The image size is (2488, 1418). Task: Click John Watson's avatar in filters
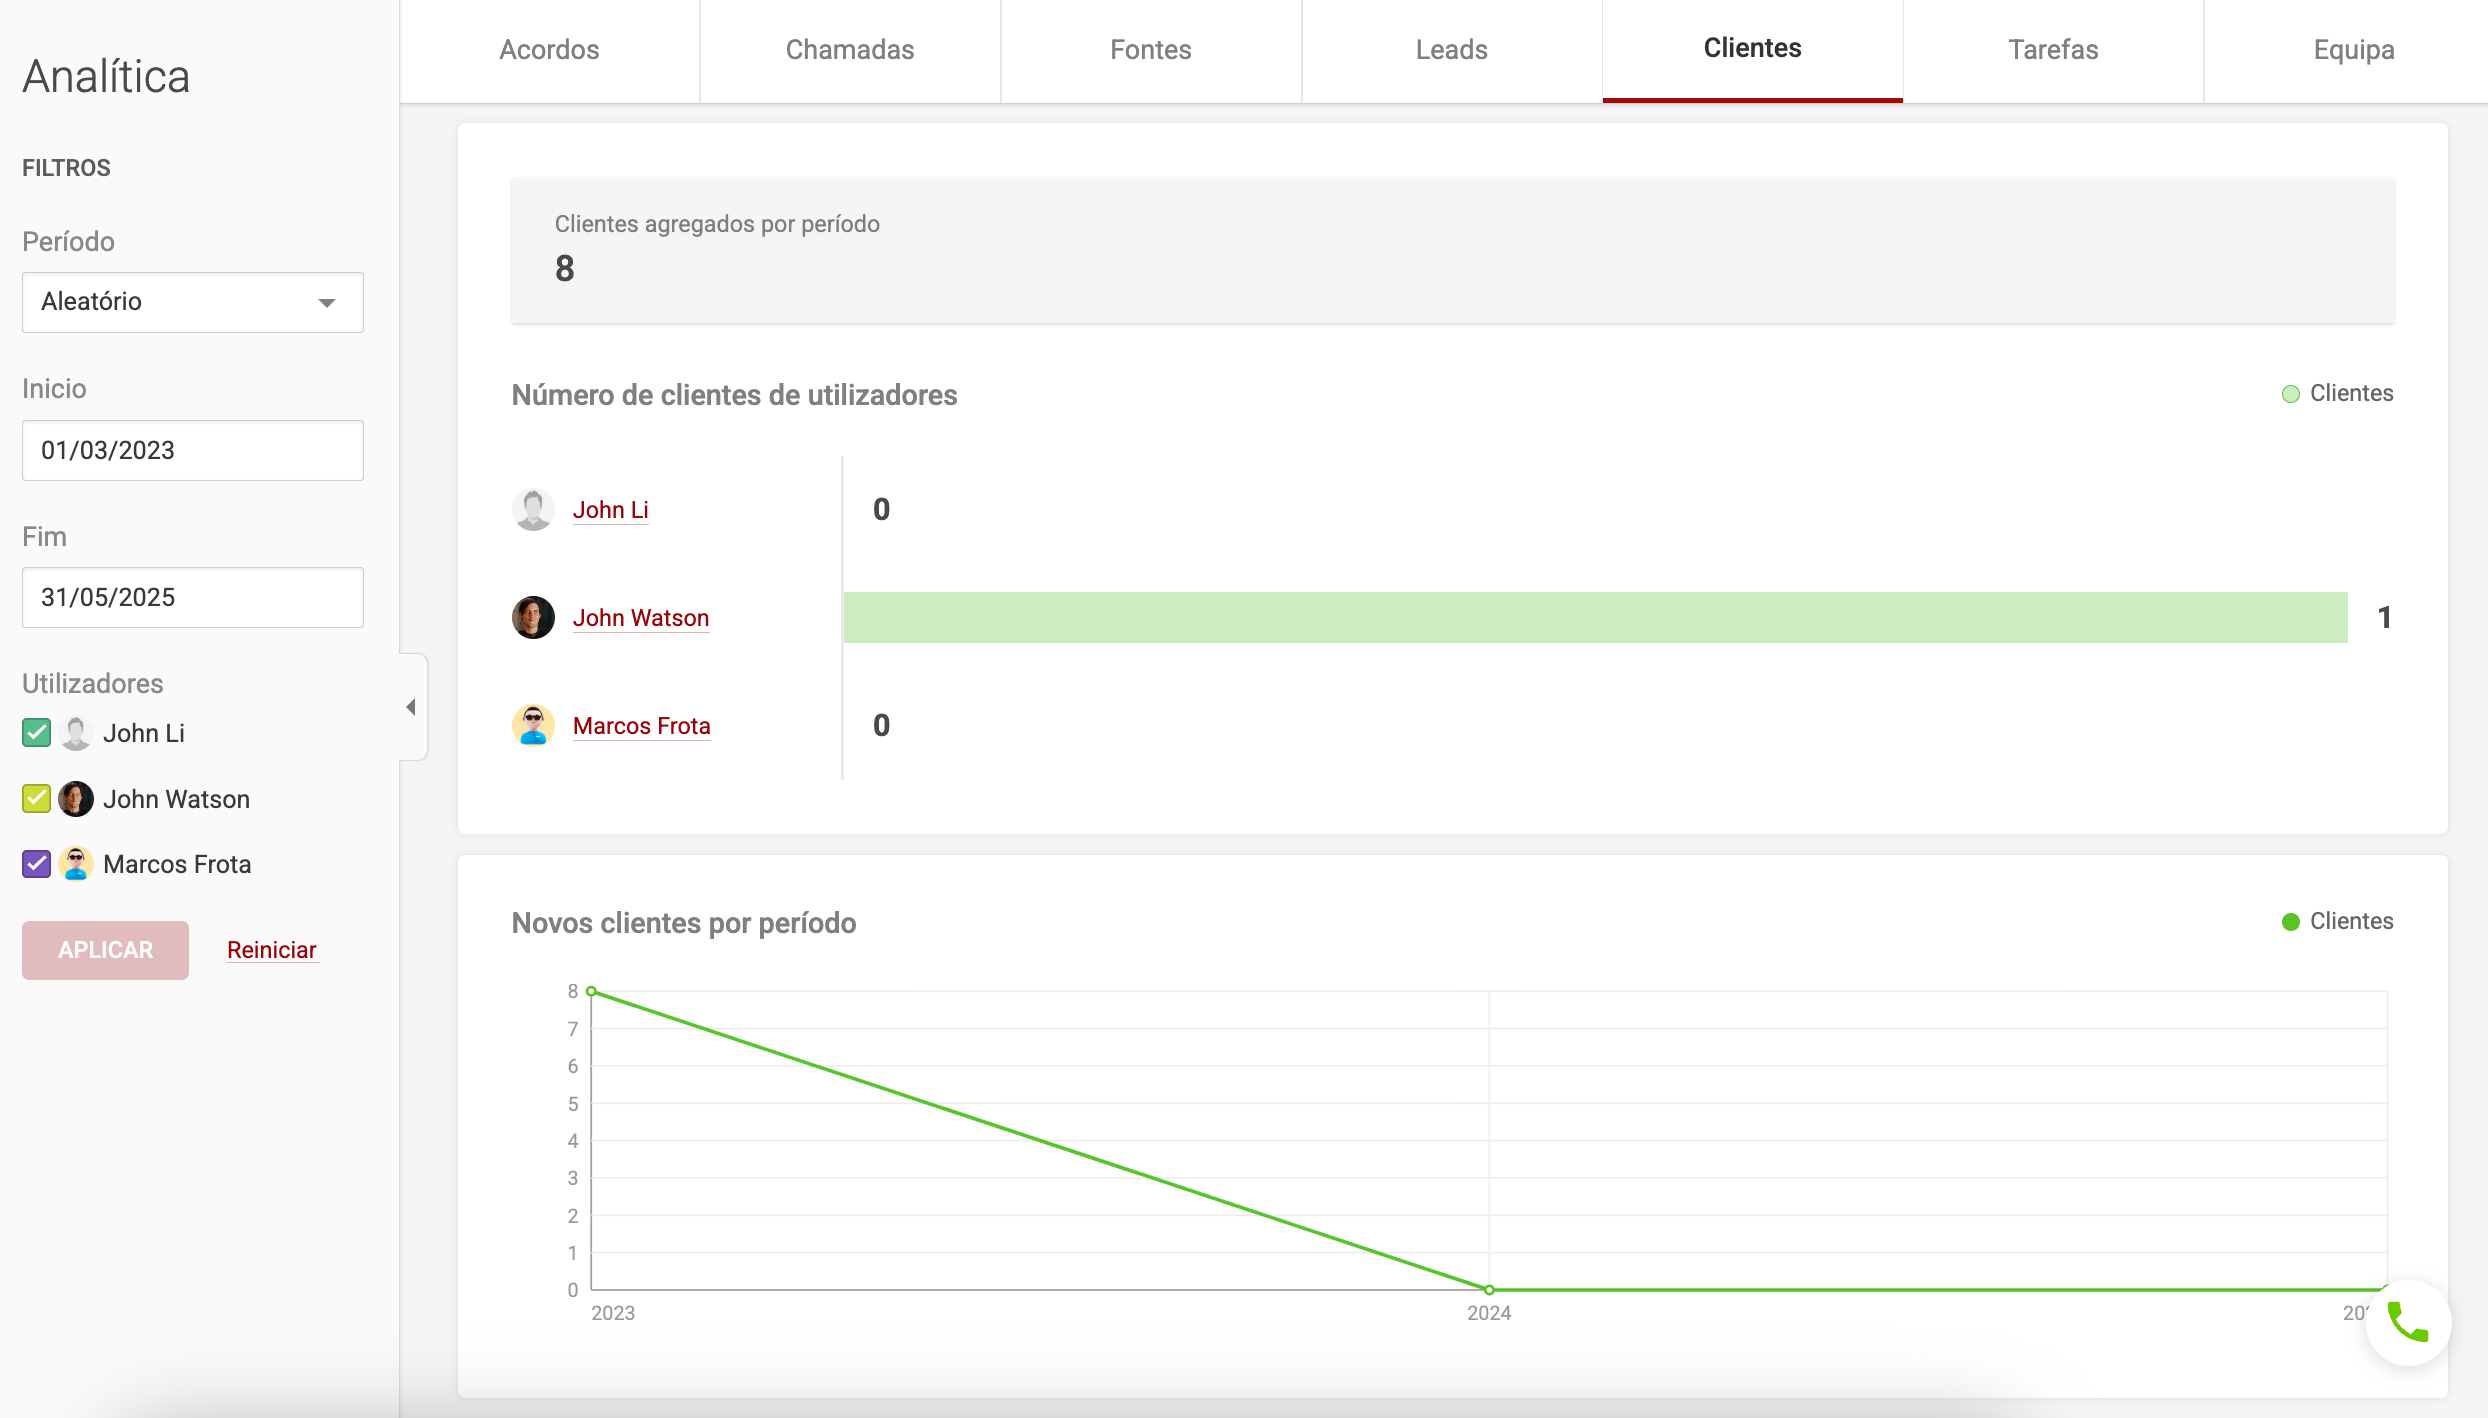(x=76, y=799)
